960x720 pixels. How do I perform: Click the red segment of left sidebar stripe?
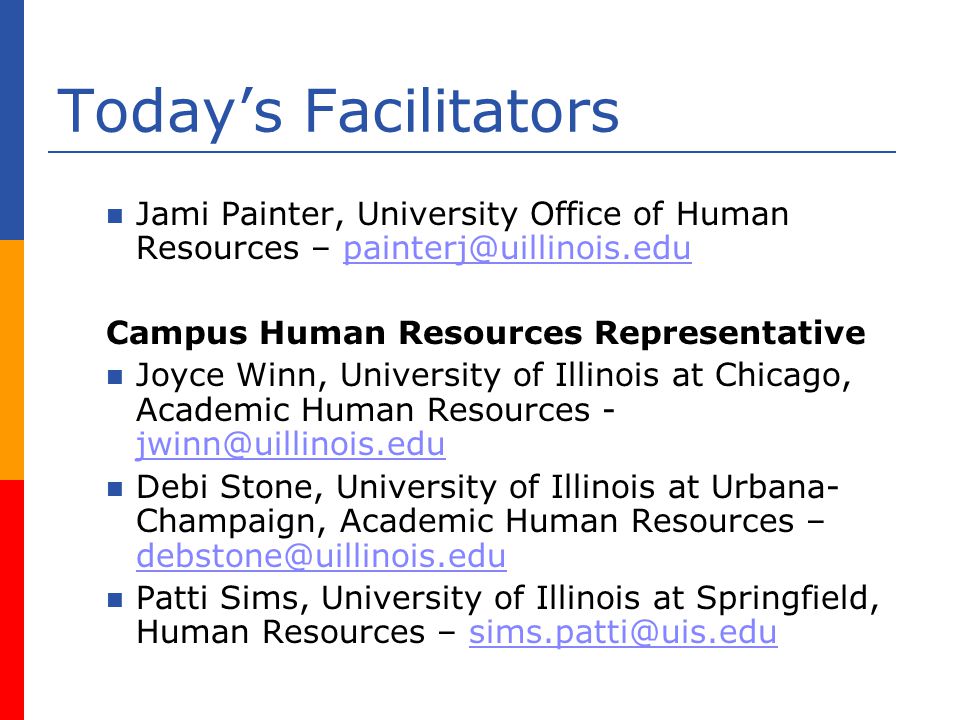tap(12, 600)
